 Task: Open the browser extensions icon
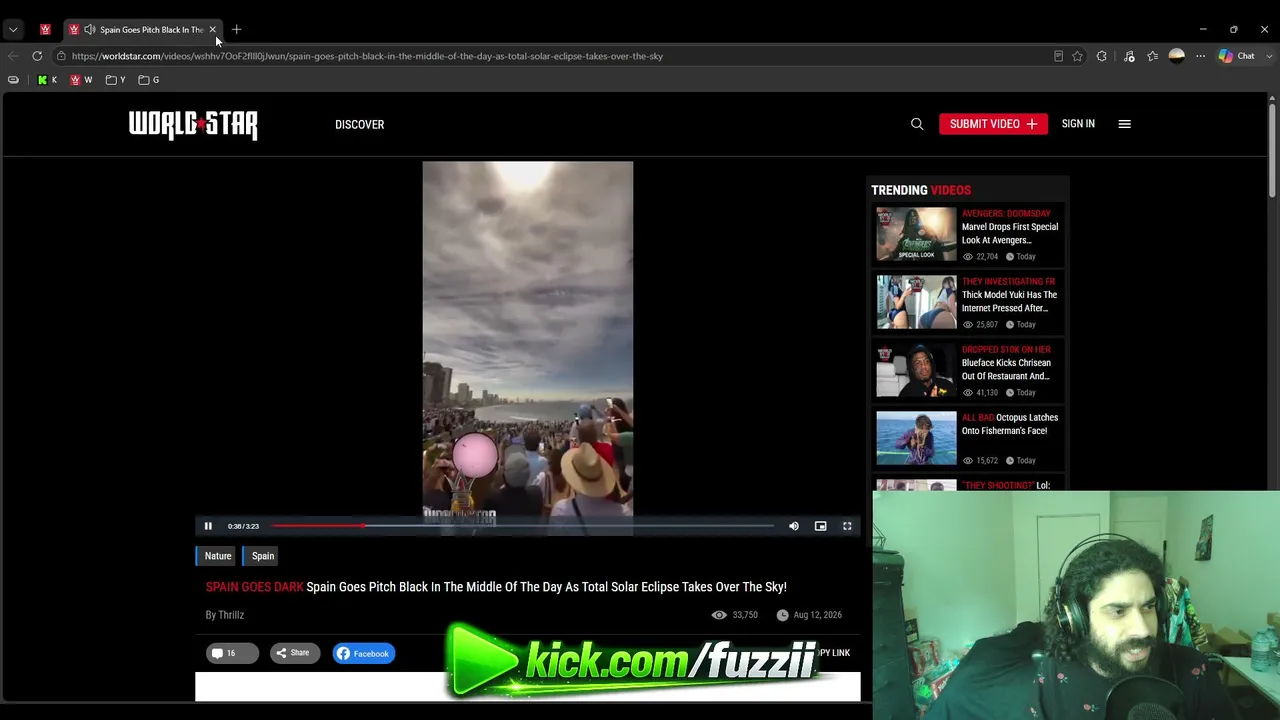[1102, 56]
